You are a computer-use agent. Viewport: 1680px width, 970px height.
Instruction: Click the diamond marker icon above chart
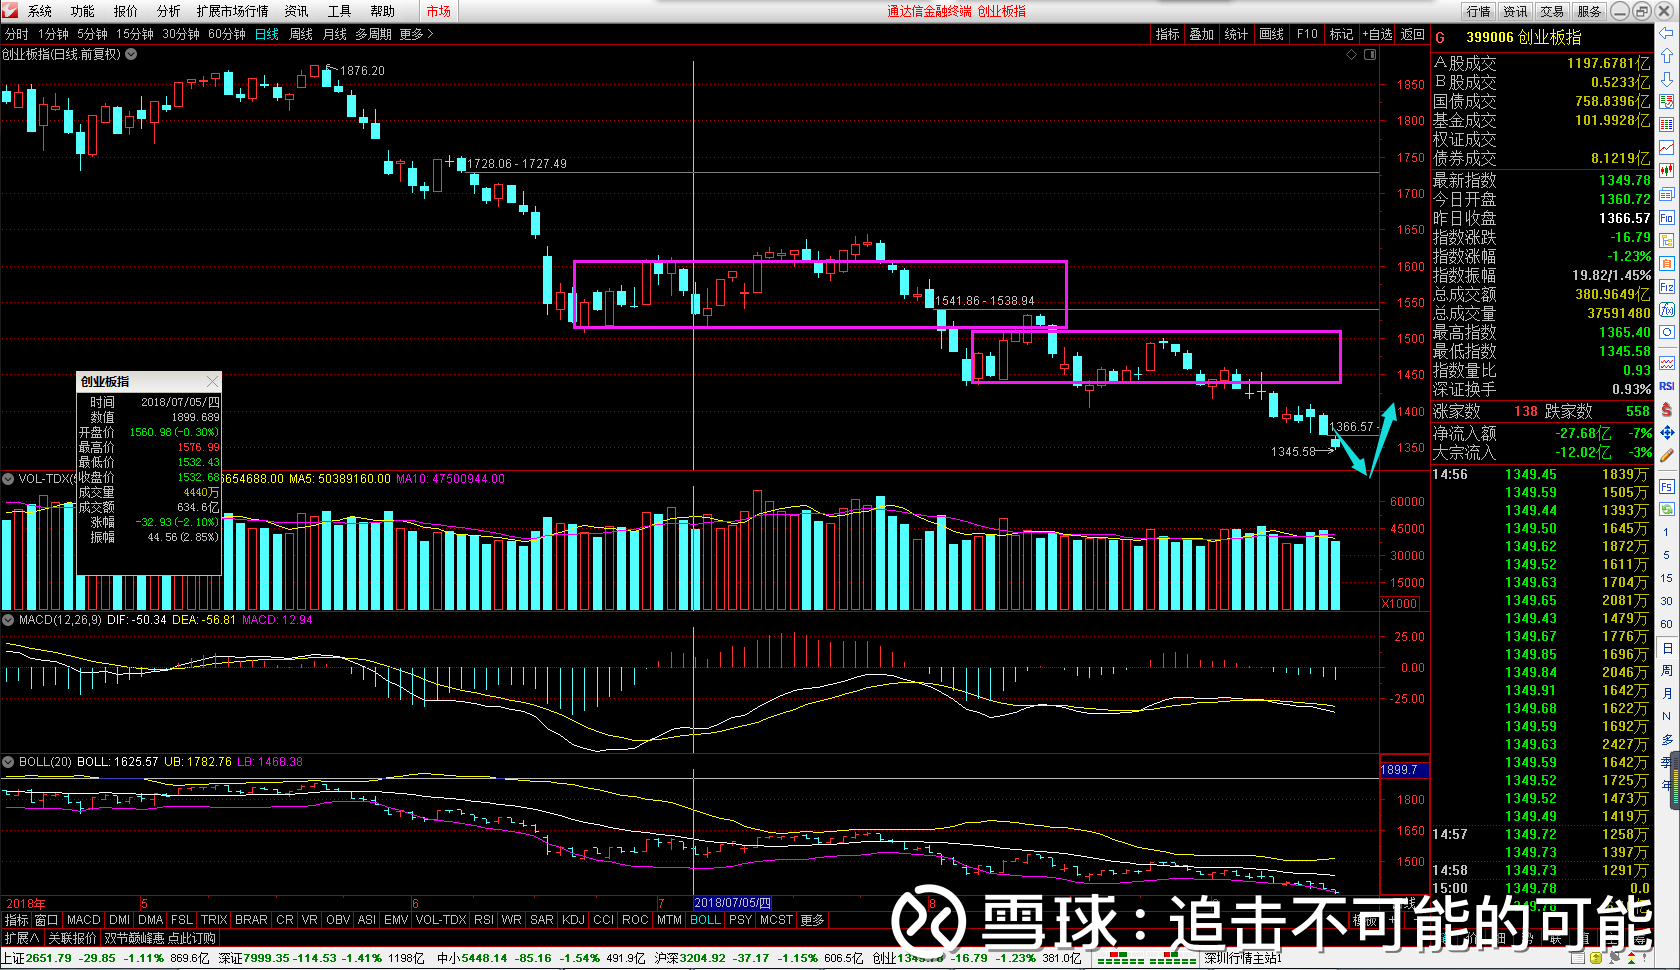point(1352,55)
